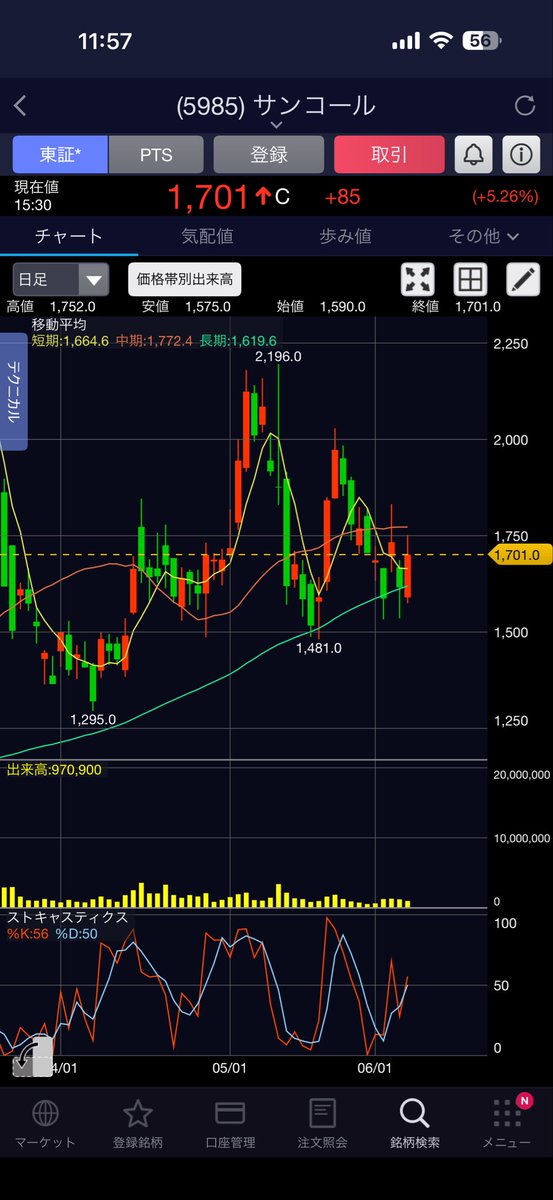Tap the red 取引 trade button

click(389, 155)
